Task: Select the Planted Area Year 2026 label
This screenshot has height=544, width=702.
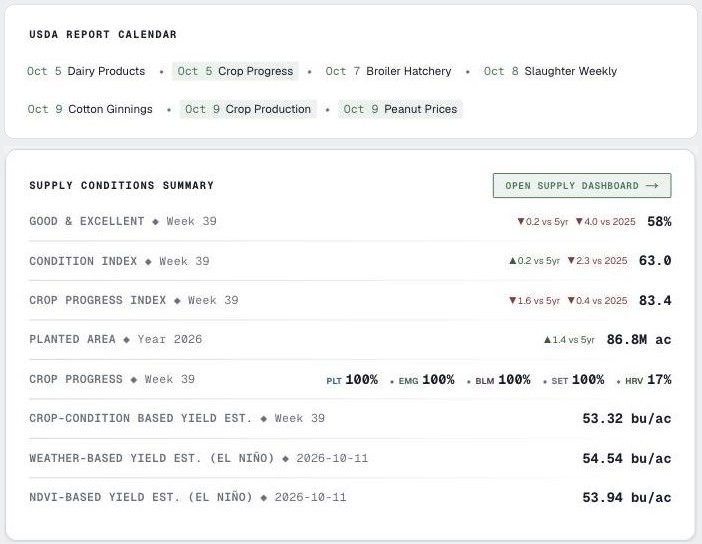Action: coord(116,339)
